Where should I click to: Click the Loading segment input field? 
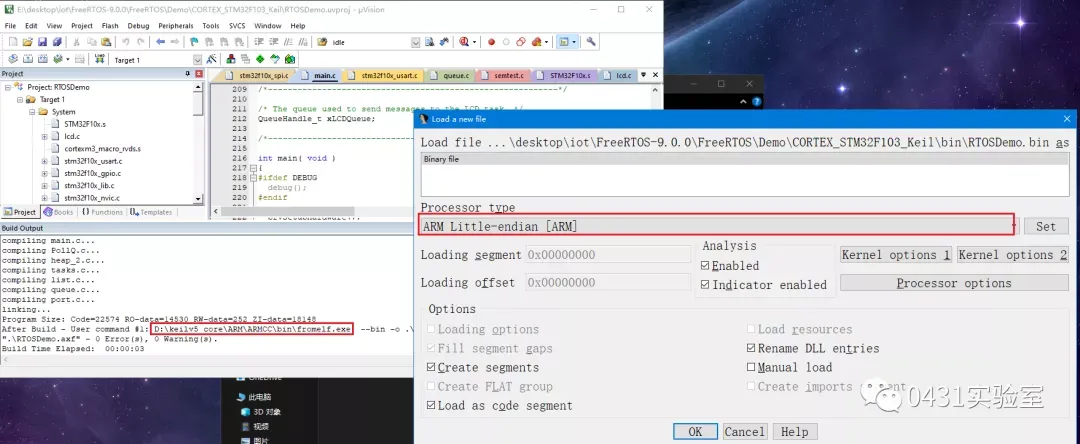point(608,255)
